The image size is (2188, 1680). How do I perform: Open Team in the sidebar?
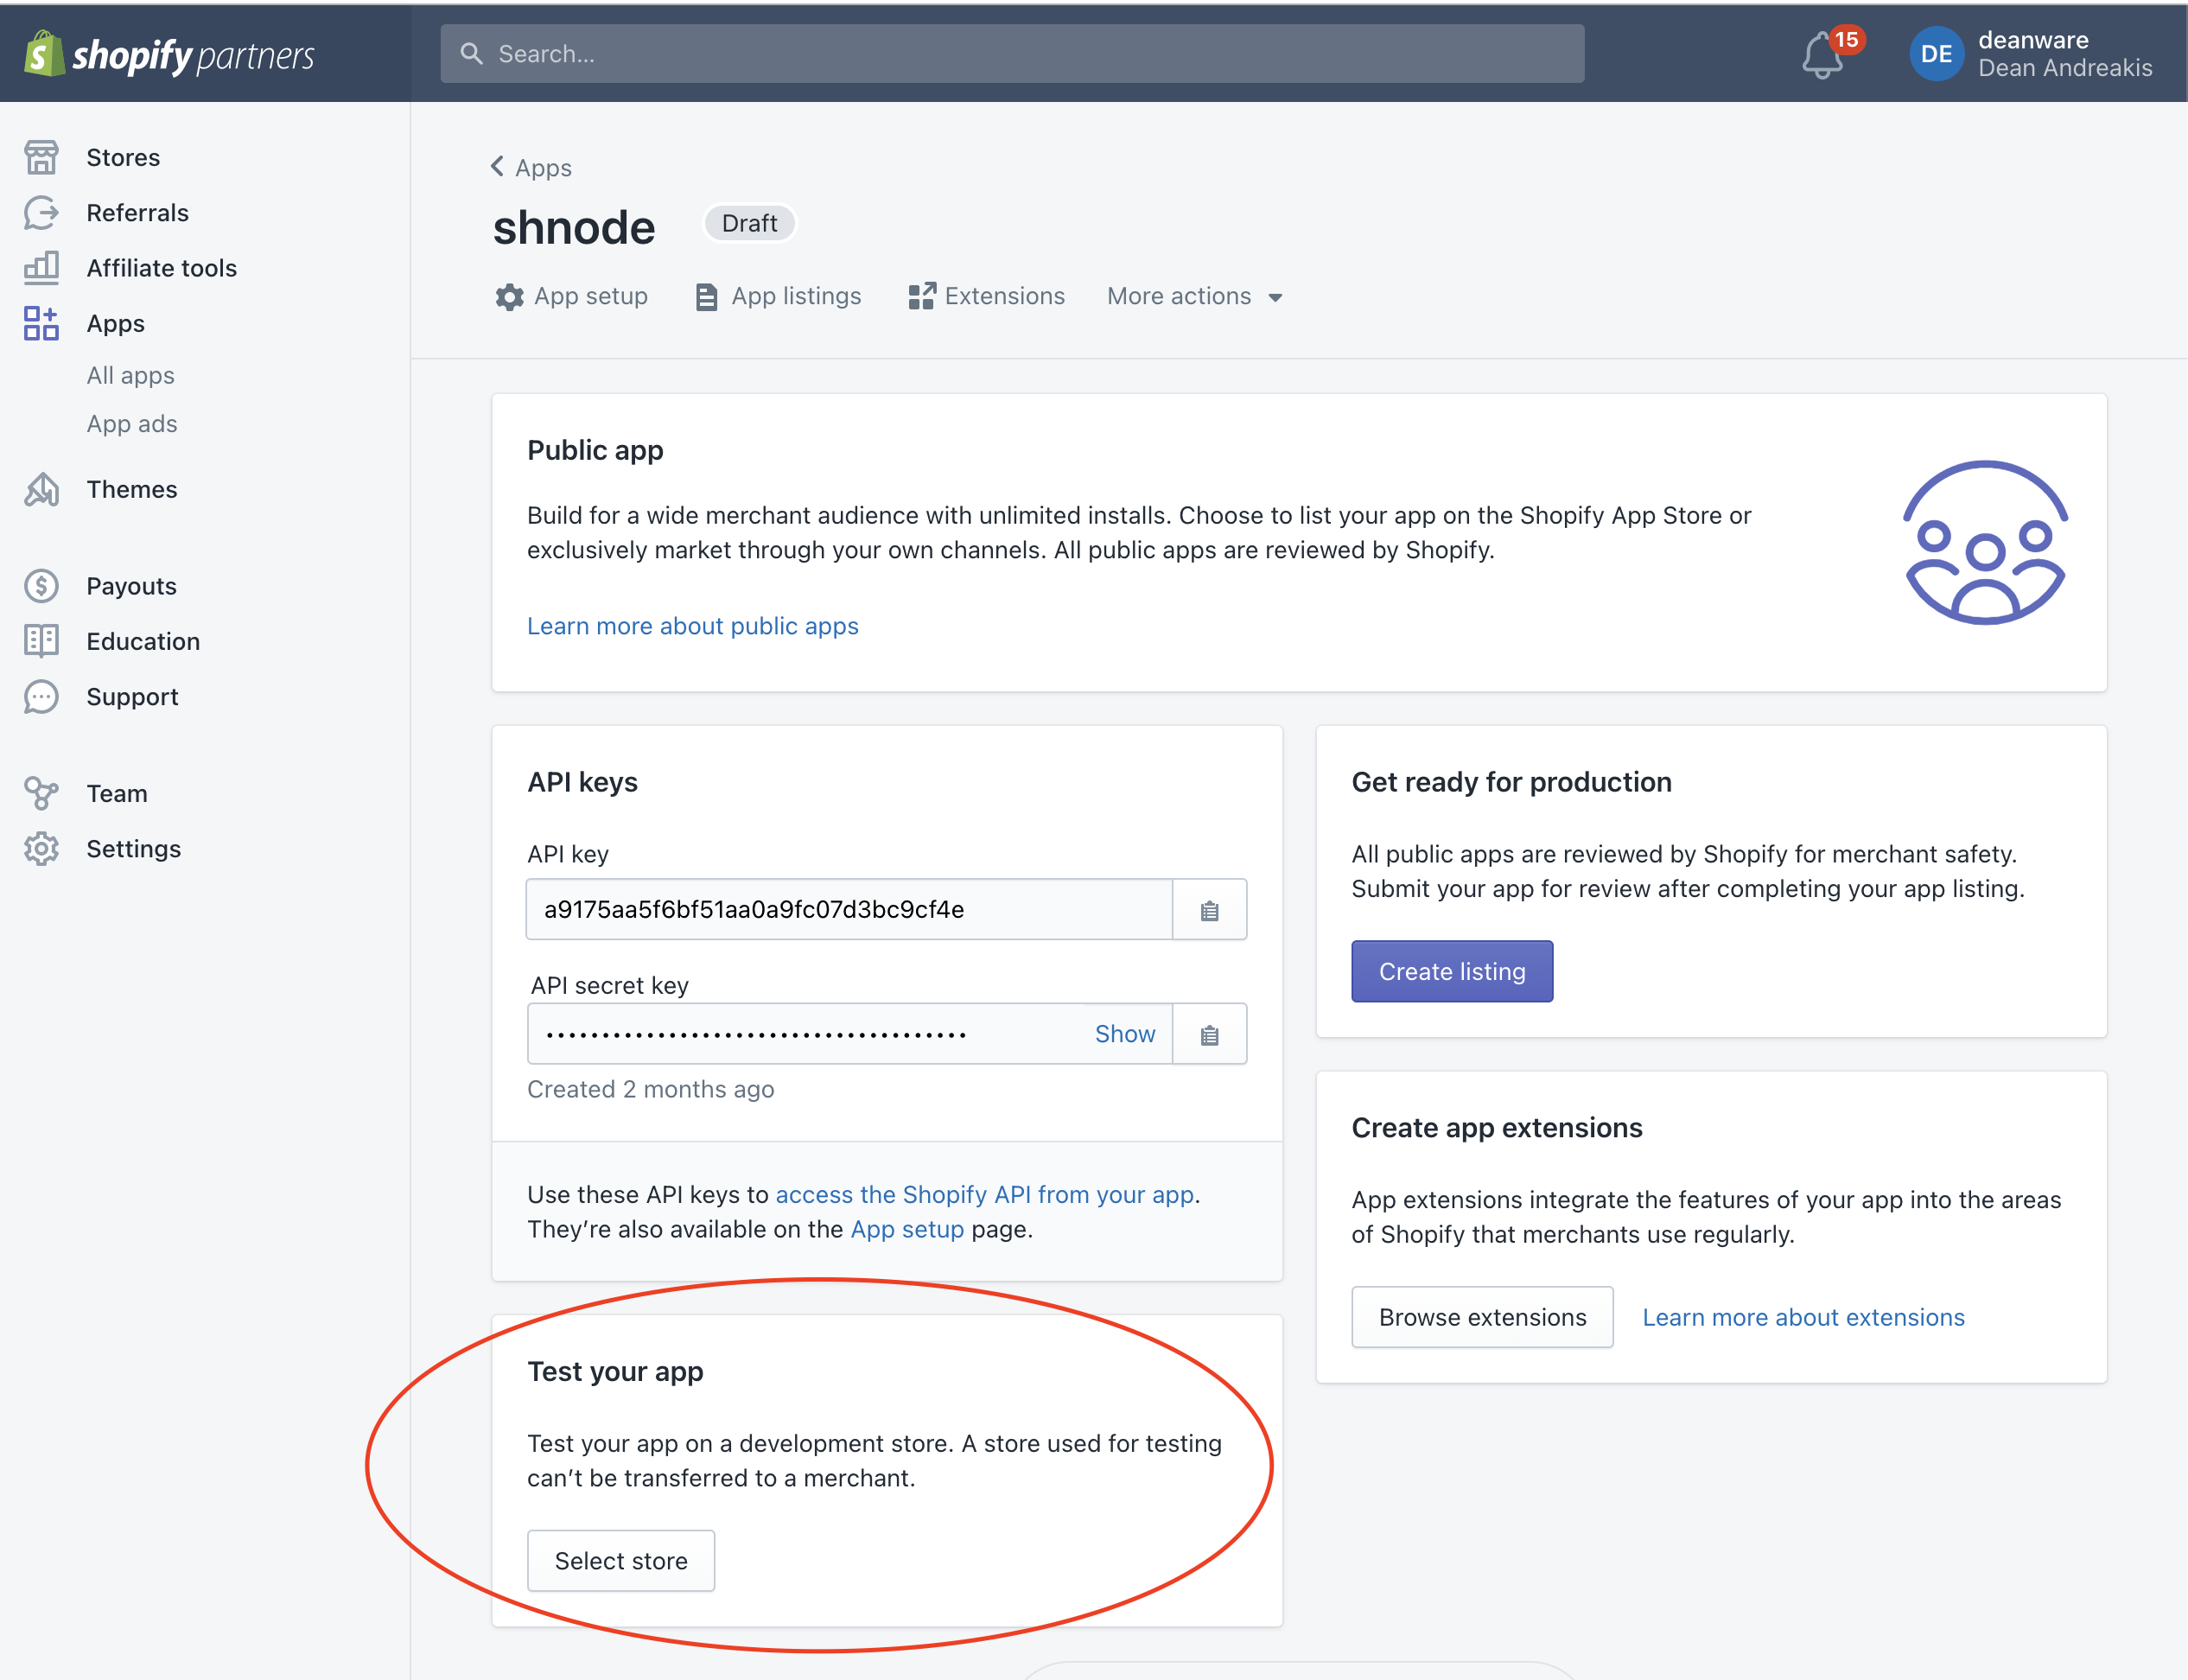116,793
